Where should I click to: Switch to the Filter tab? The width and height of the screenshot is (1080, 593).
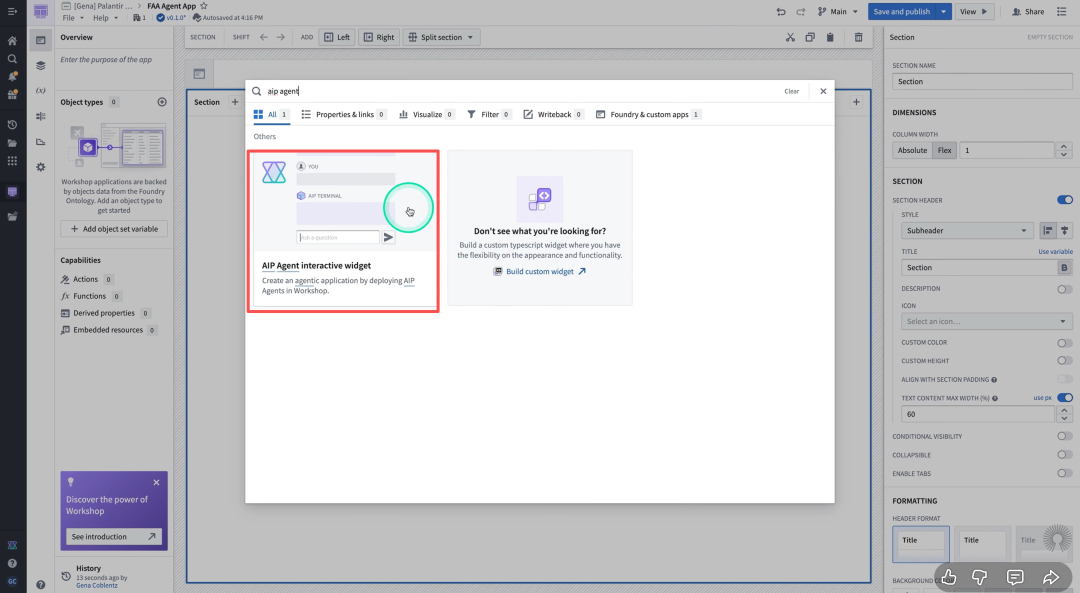[x=488, y=114]
